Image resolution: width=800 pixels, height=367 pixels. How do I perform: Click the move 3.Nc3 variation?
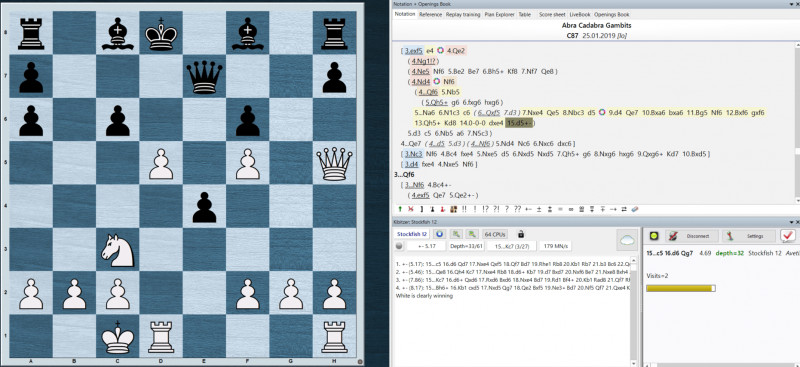click(x=414, y=154)
